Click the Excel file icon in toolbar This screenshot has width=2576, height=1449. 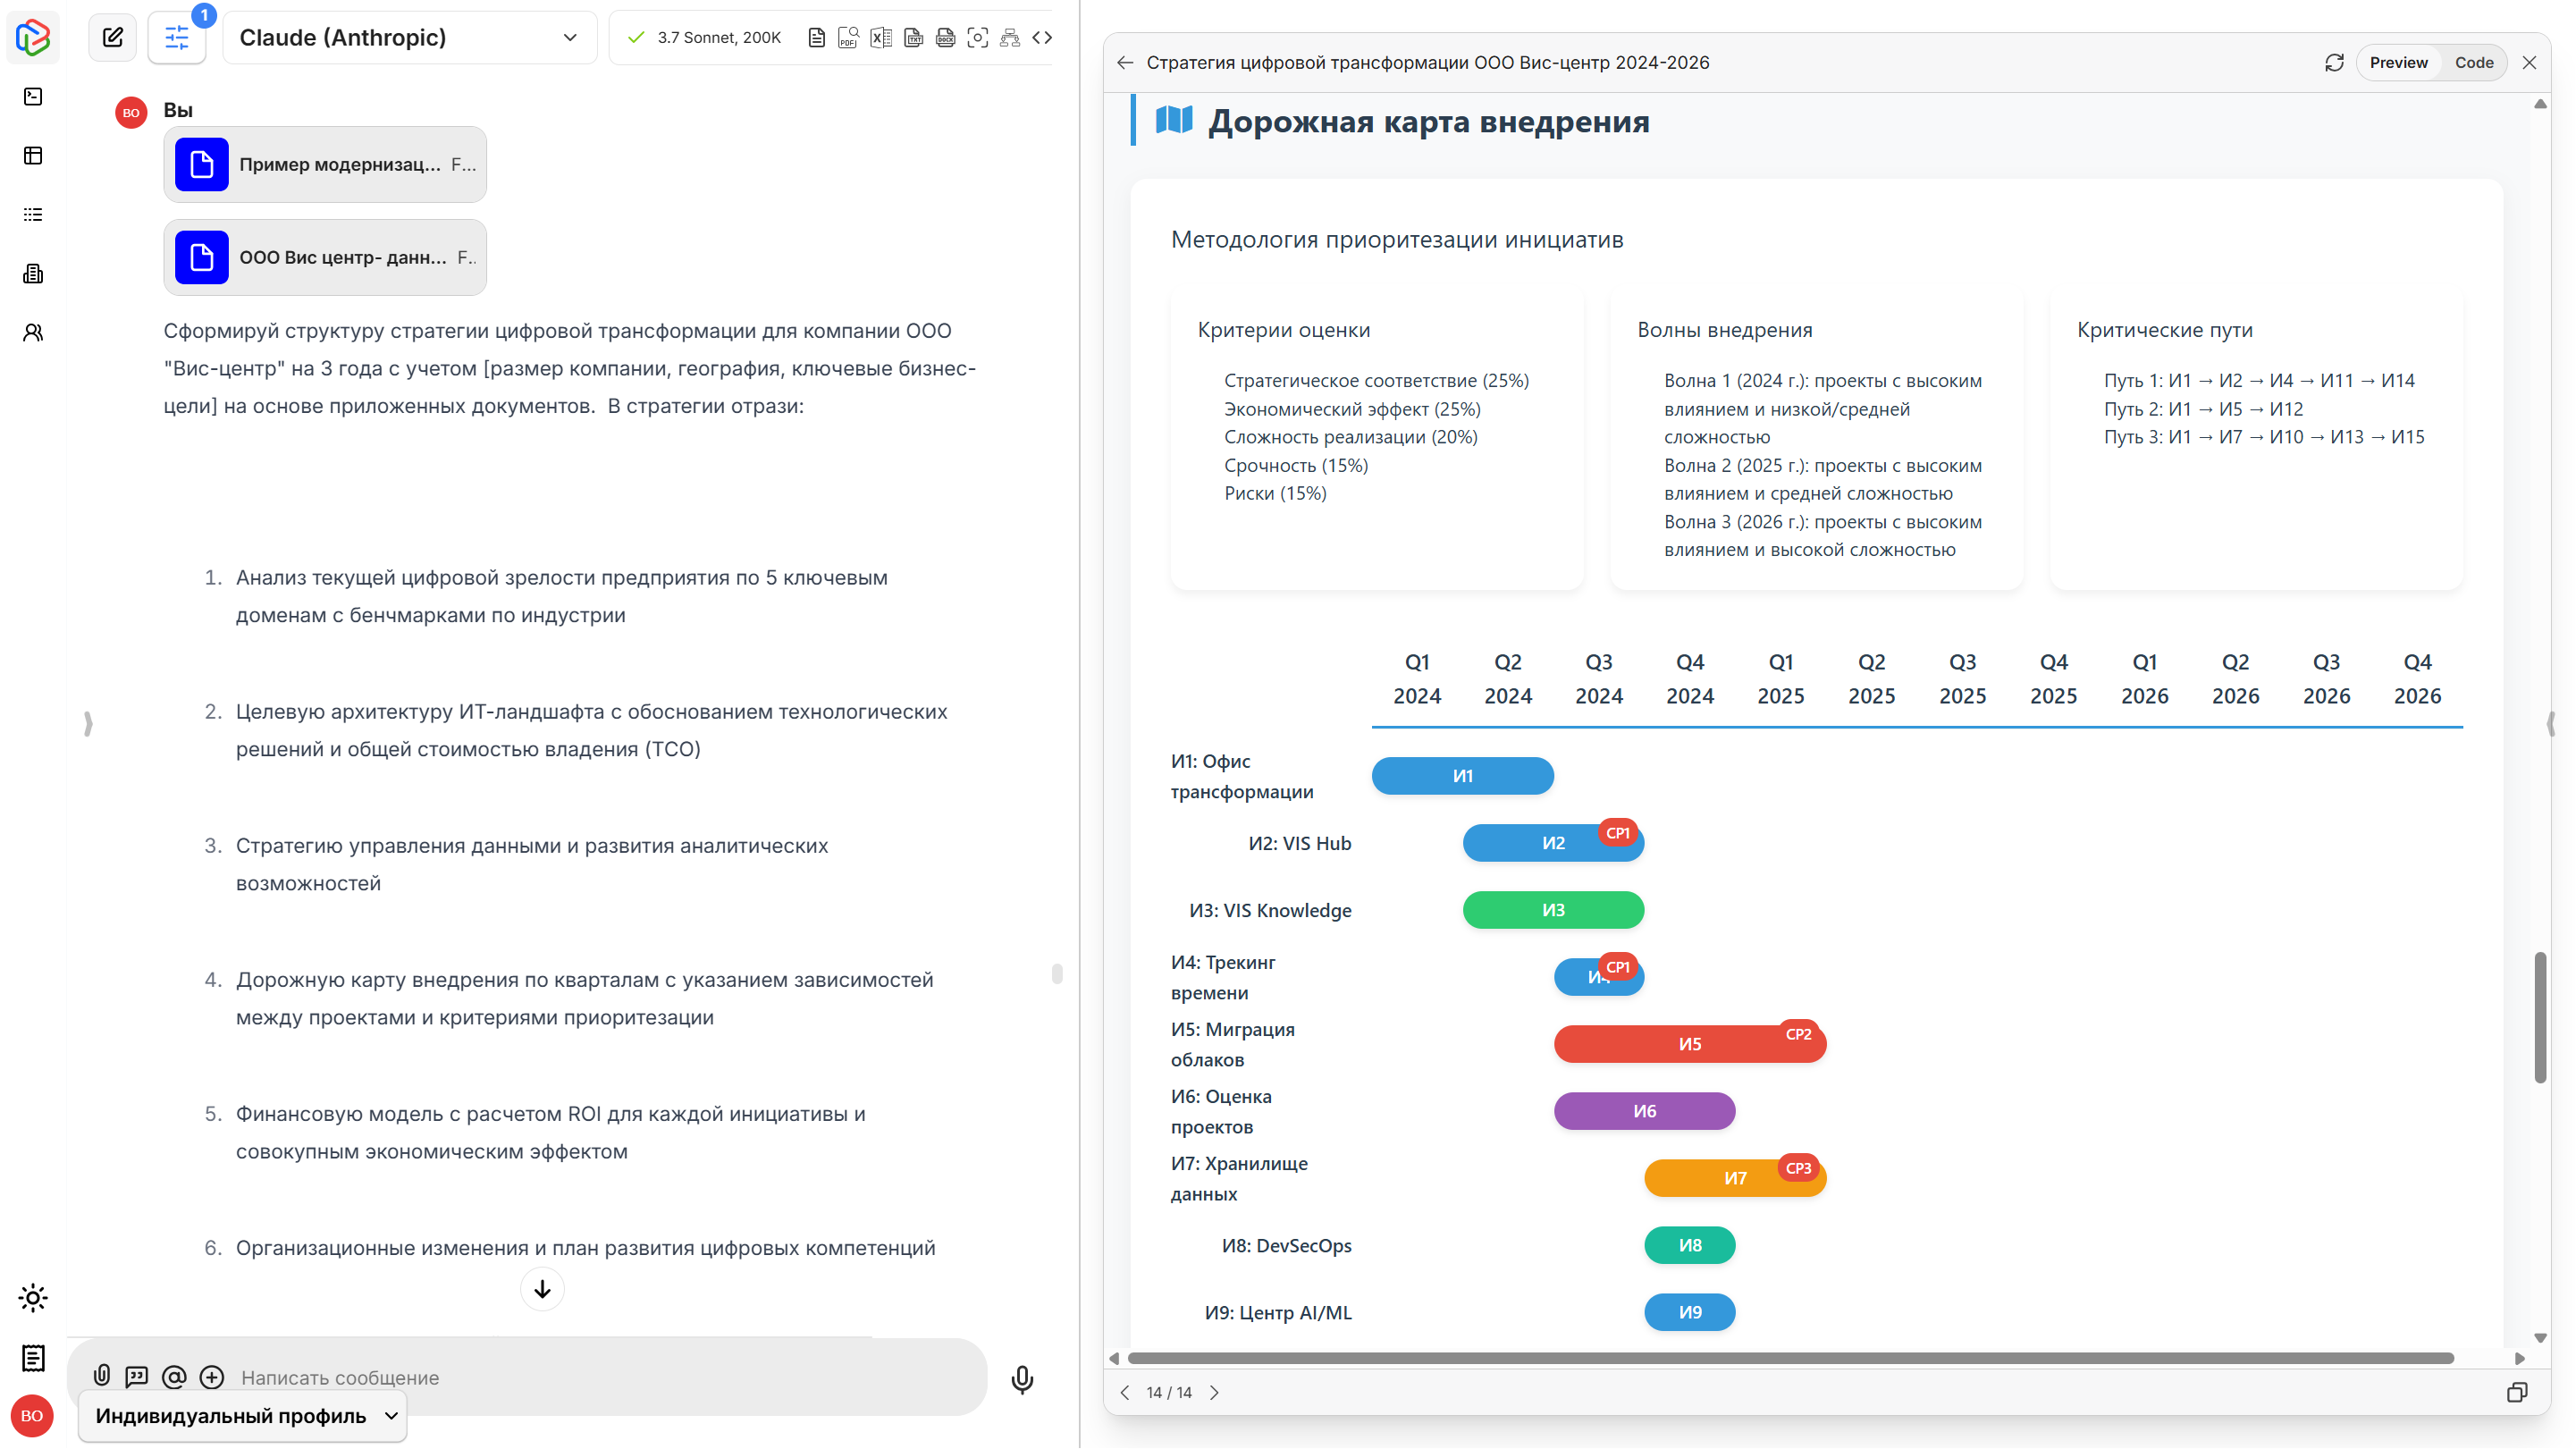pos(881,37)
